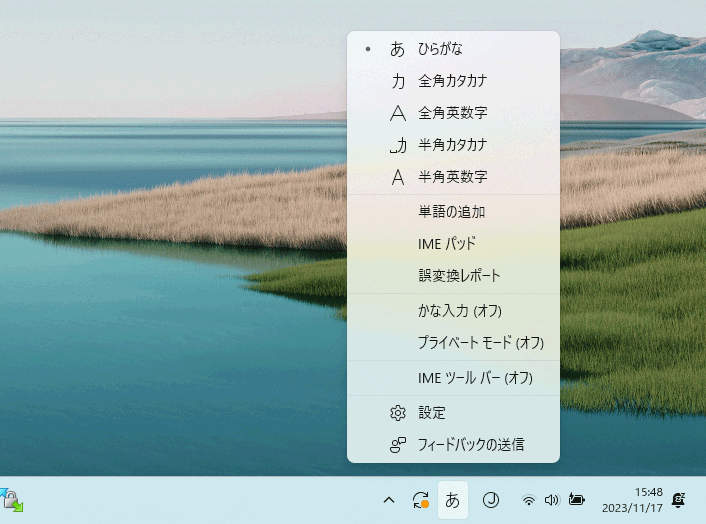Show the IME ツール バー
The image size is (706, 524).
tap(475, 378)
